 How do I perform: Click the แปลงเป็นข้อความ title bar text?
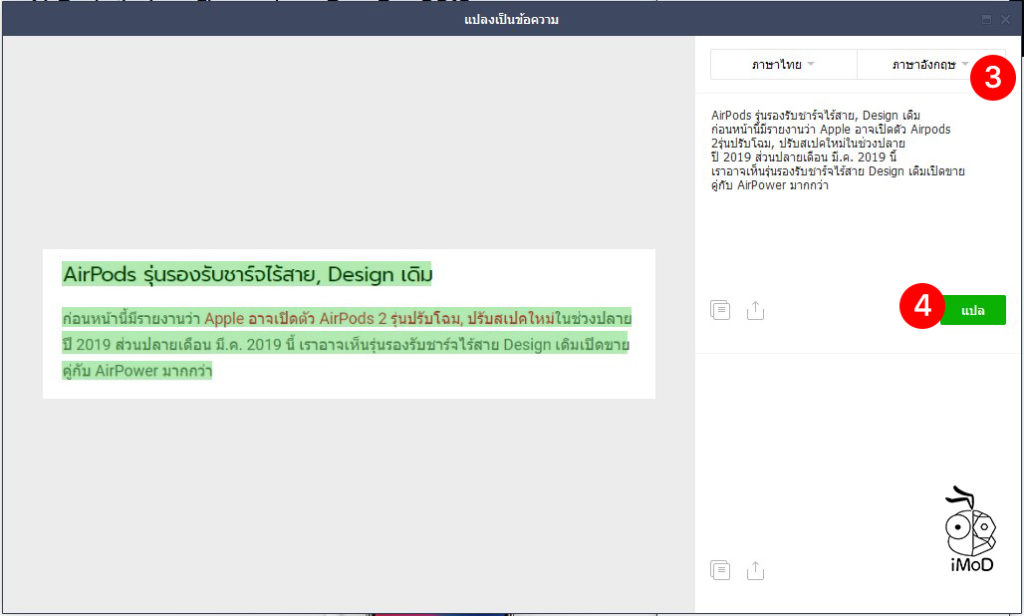click(x=512, y=18)
